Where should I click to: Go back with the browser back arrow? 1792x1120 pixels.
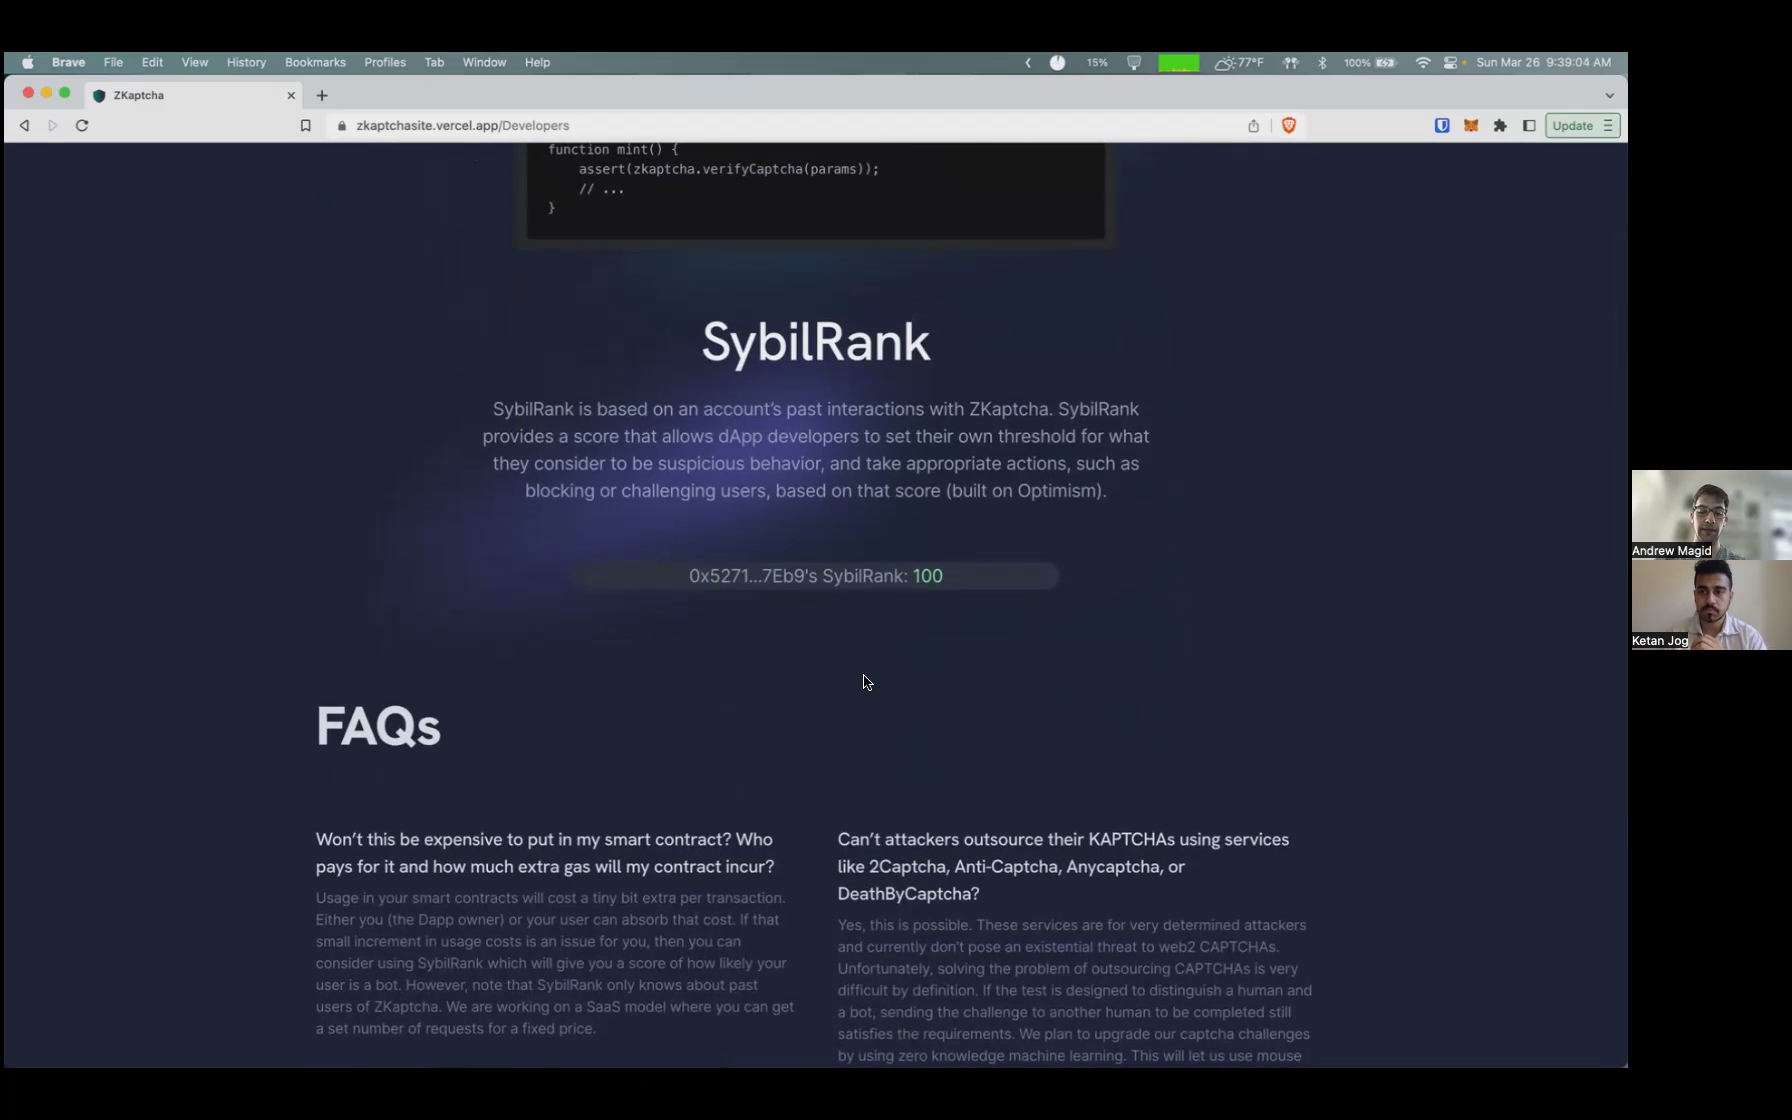point(24,125)
